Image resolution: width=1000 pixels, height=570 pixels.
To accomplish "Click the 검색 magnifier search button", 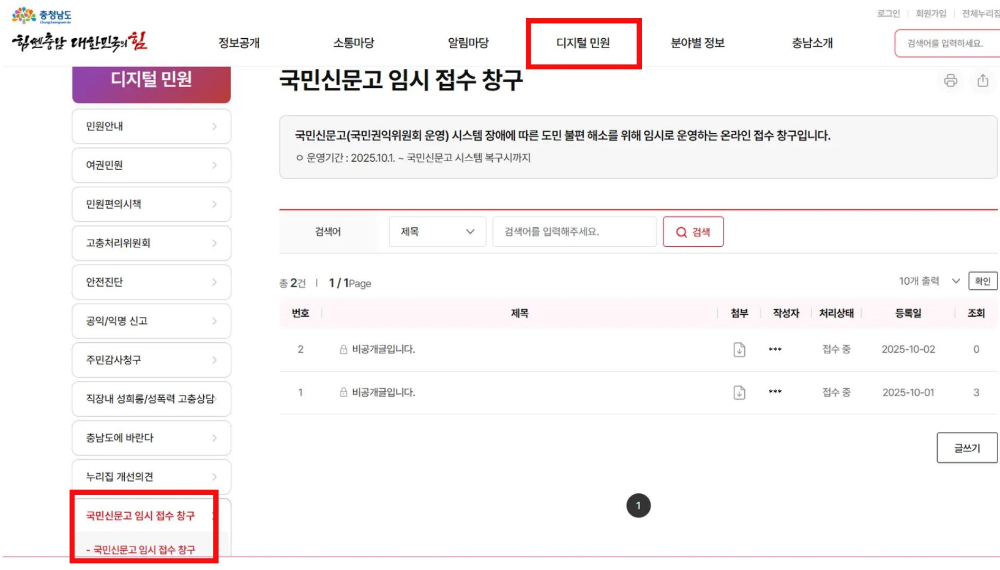I will coord(693,232).
